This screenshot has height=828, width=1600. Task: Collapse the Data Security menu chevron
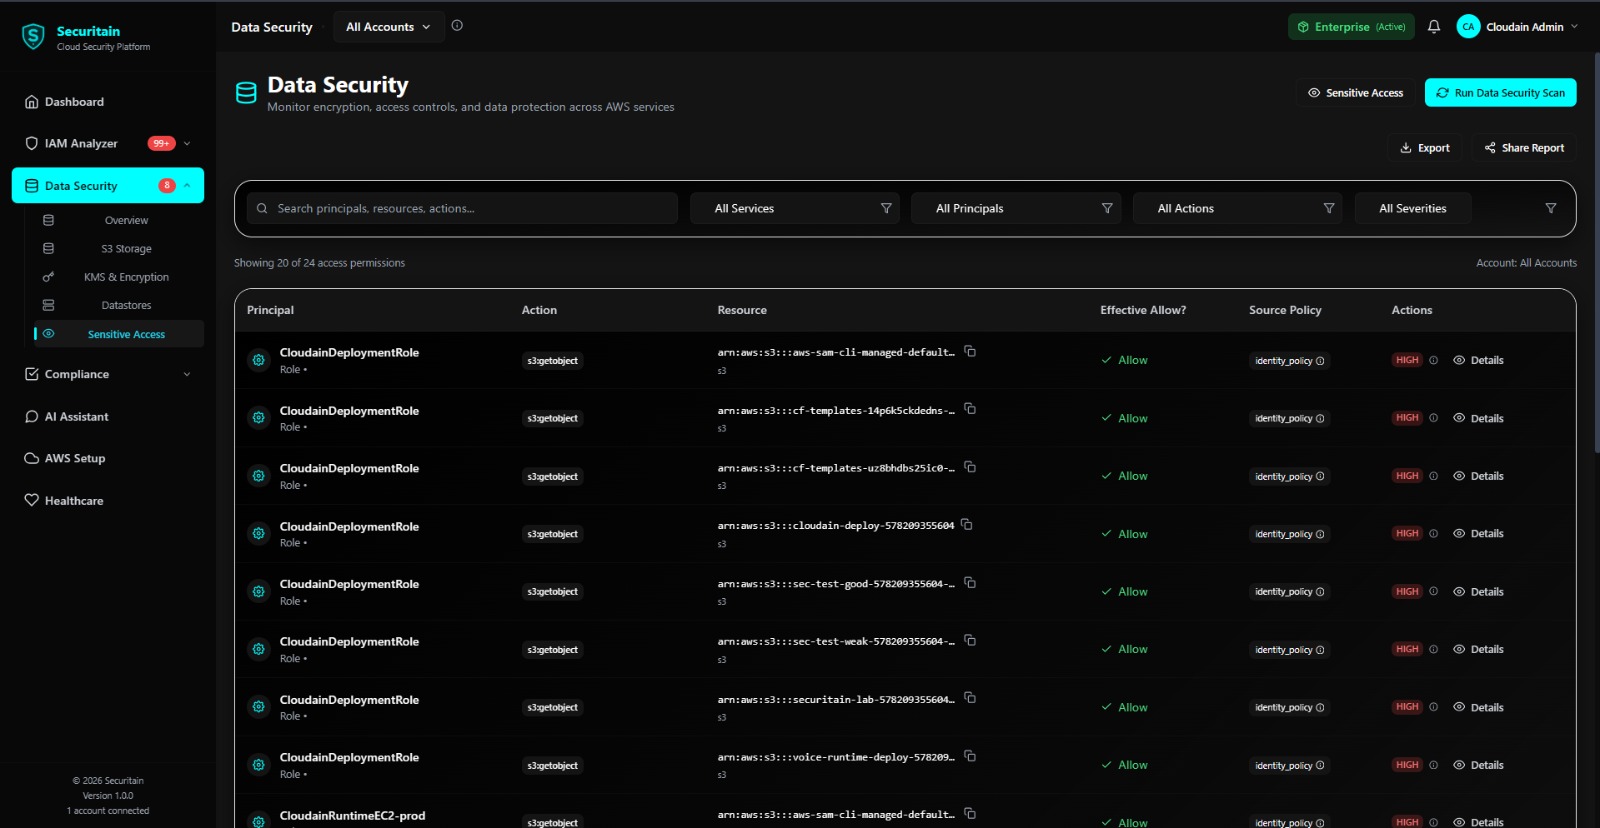pyautogui.click(x=187, y=185)
